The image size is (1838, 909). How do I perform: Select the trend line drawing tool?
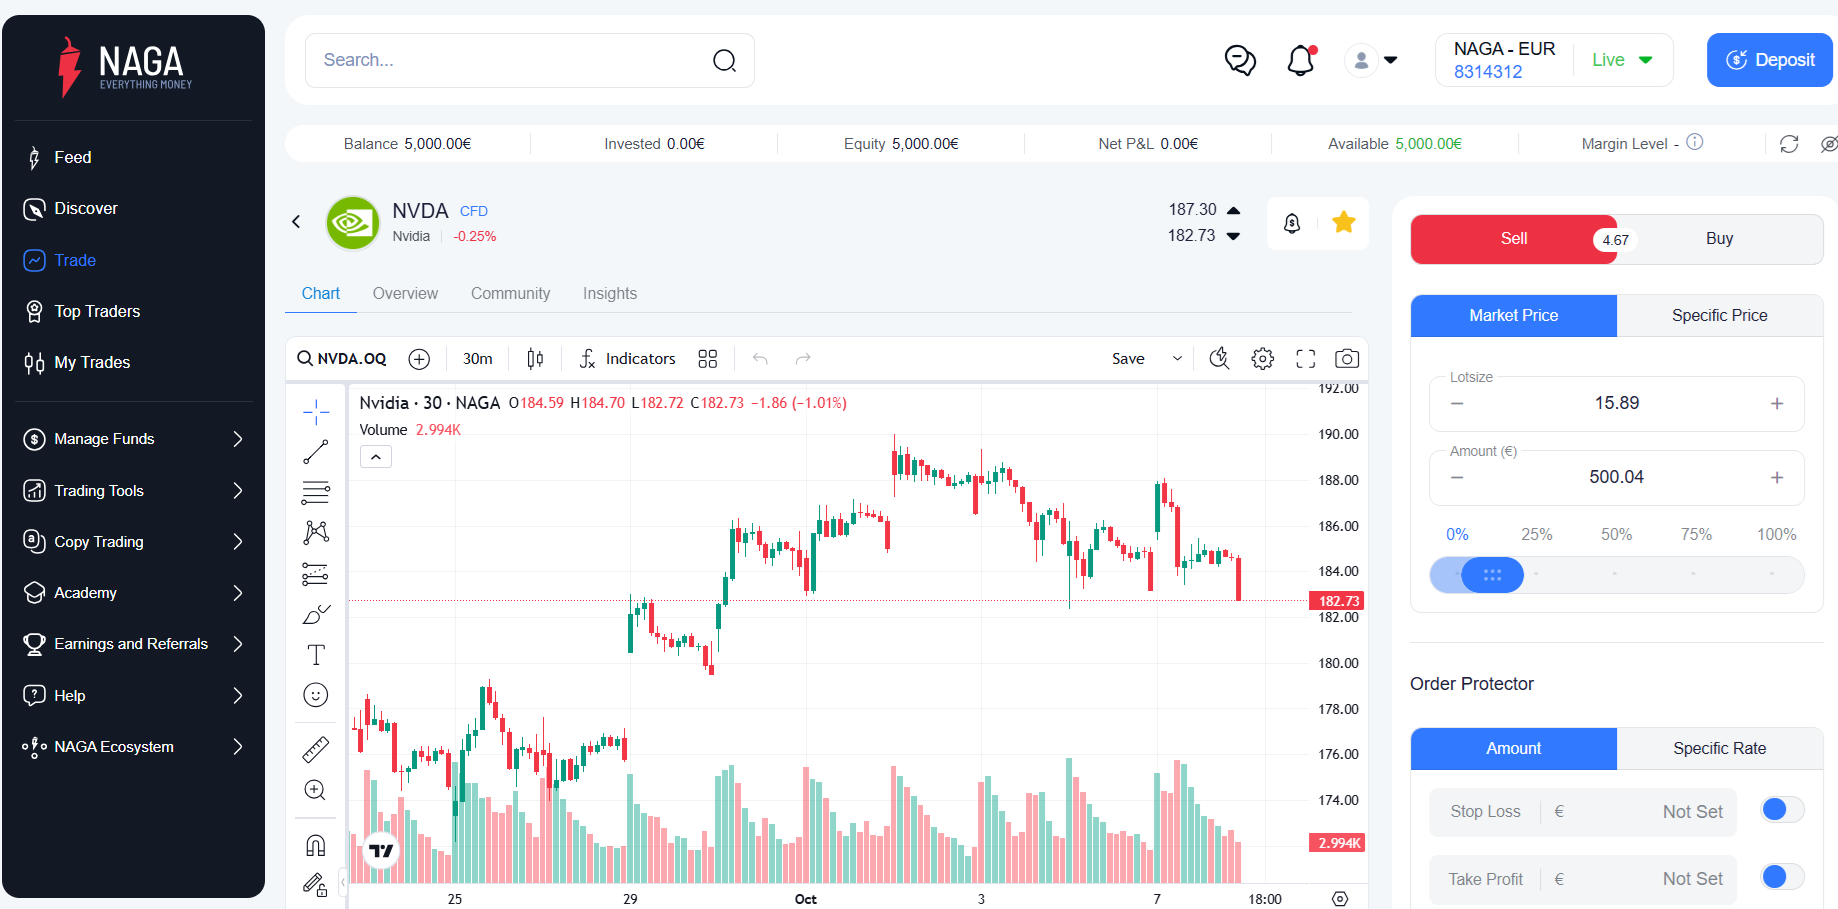[316, 452]
